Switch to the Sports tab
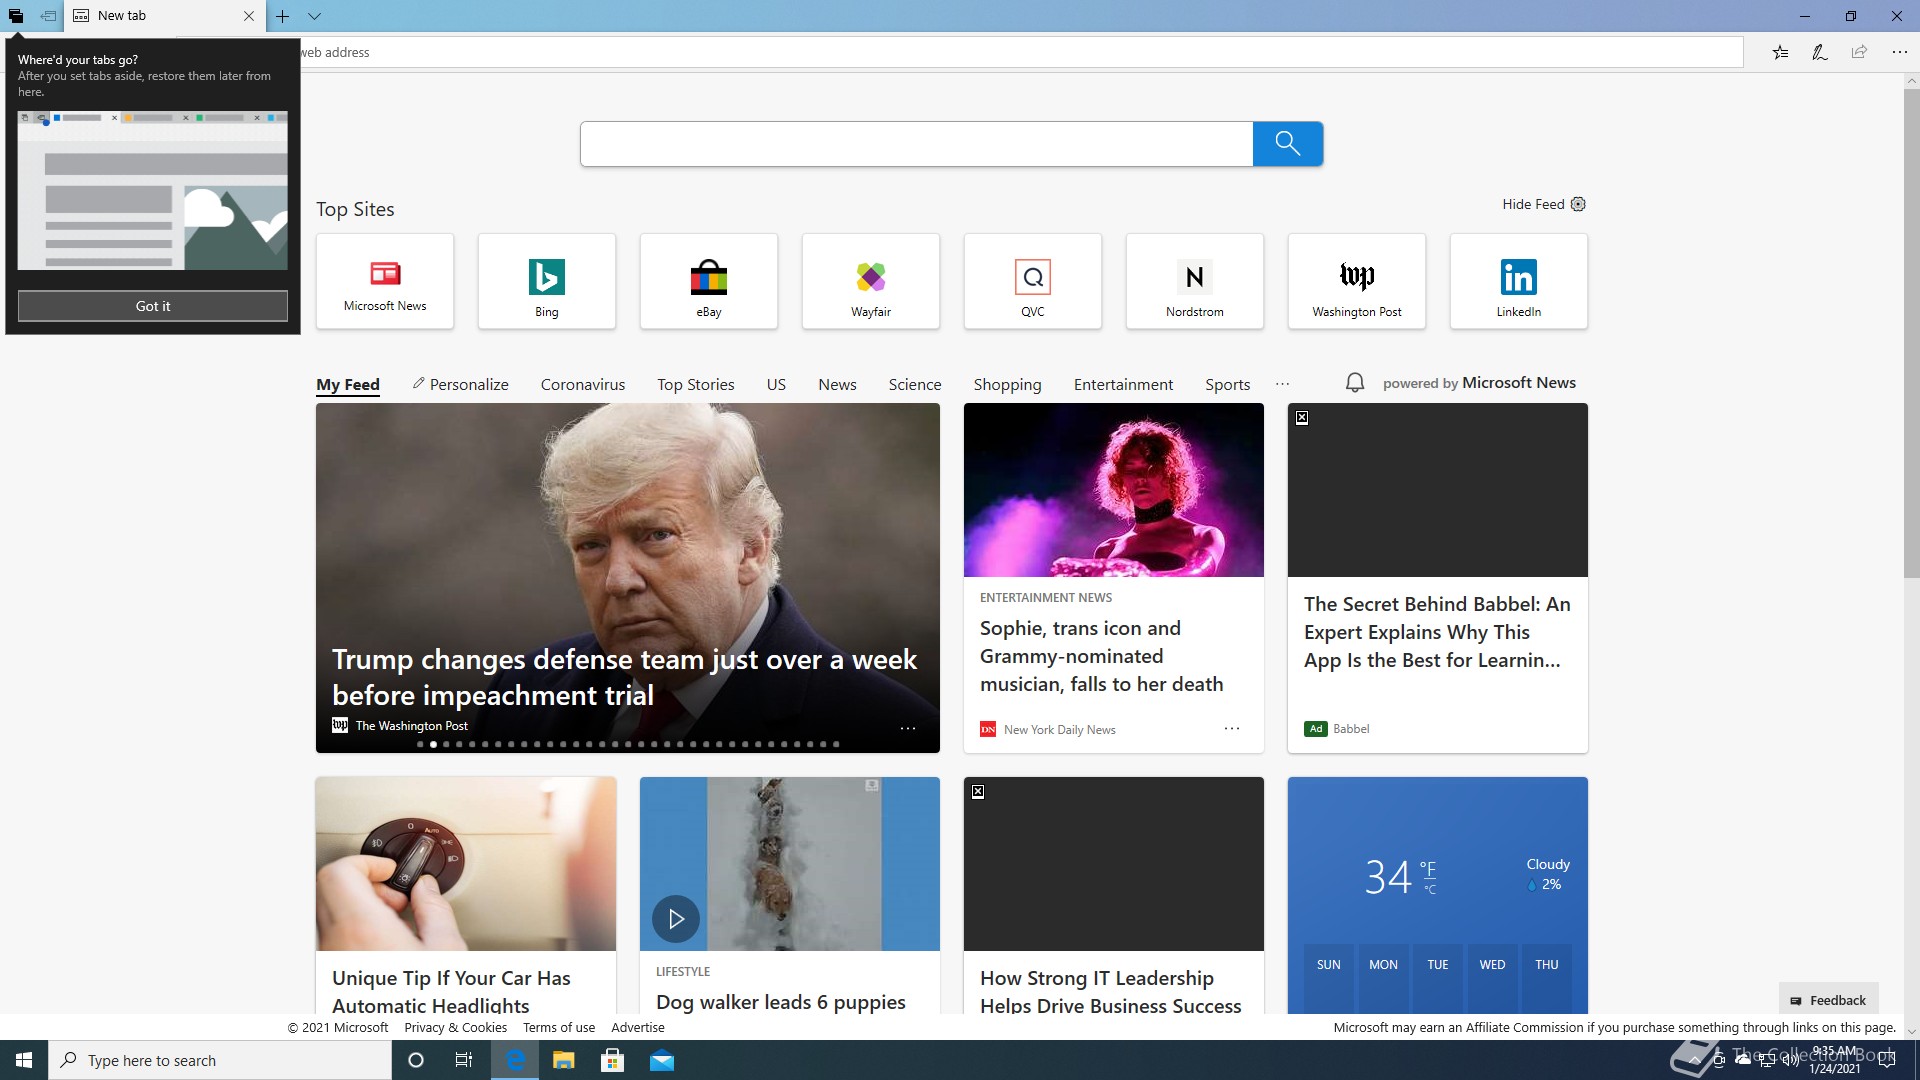The image size is (1920, 1080). point(1228,385)
